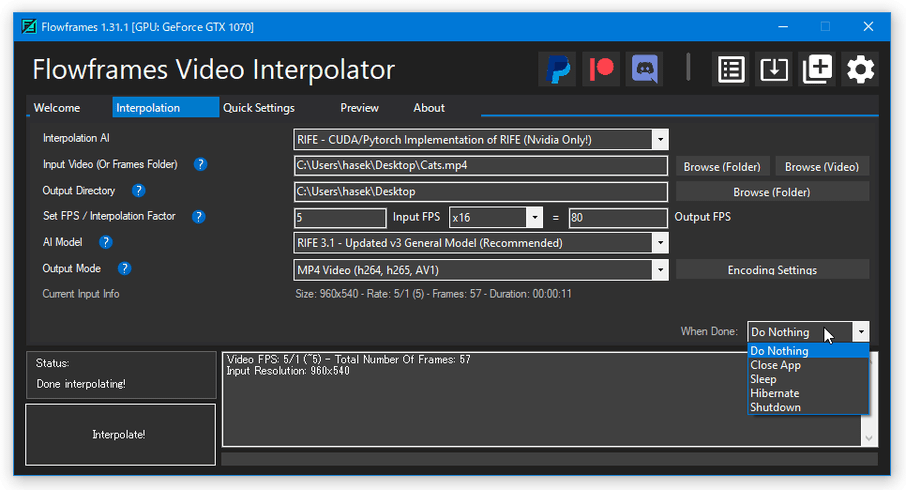Image resolution: width=906 pixels, height=490 pixels.
Task: Choose Sleep in When Done list
Action: [x=808, y=379]
